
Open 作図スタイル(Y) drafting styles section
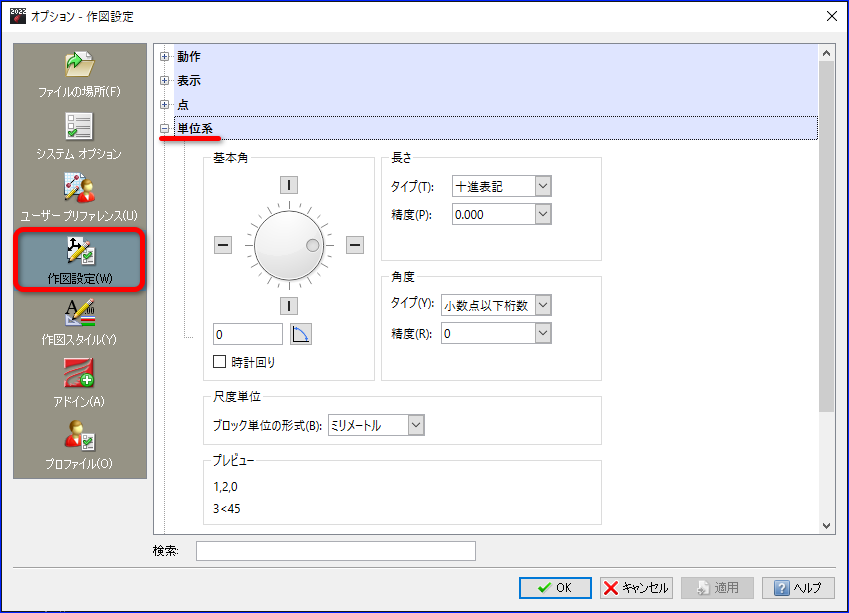click(80, 323)
